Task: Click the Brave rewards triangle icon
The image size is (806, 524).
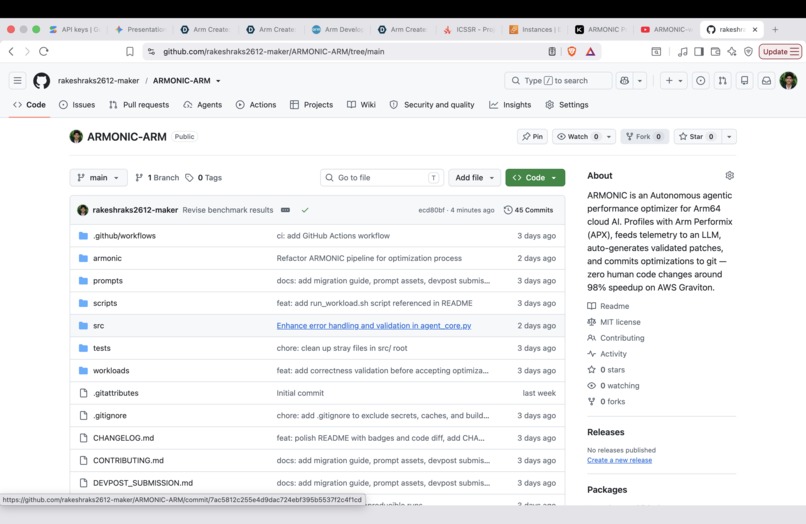Action: (591, 51)
